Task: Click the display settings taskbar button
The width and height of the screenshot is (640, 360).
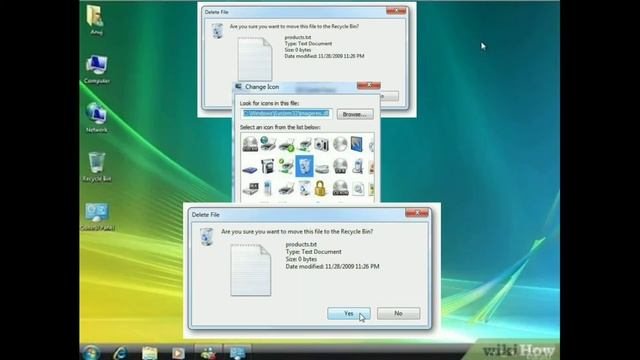Action: [238, 353]
